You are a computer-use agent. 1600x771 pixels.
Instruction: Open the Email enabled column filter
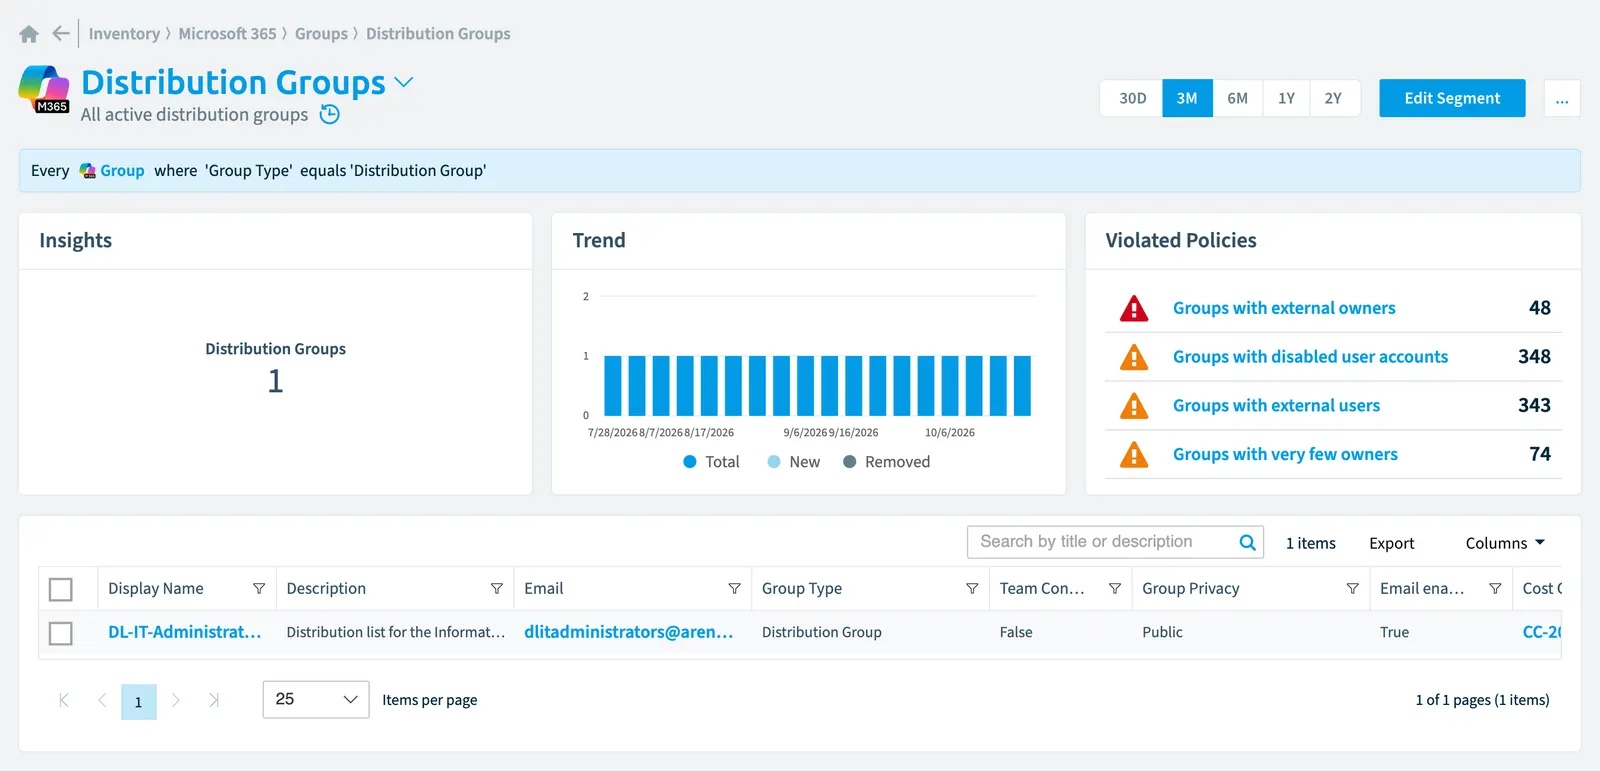1495,589
